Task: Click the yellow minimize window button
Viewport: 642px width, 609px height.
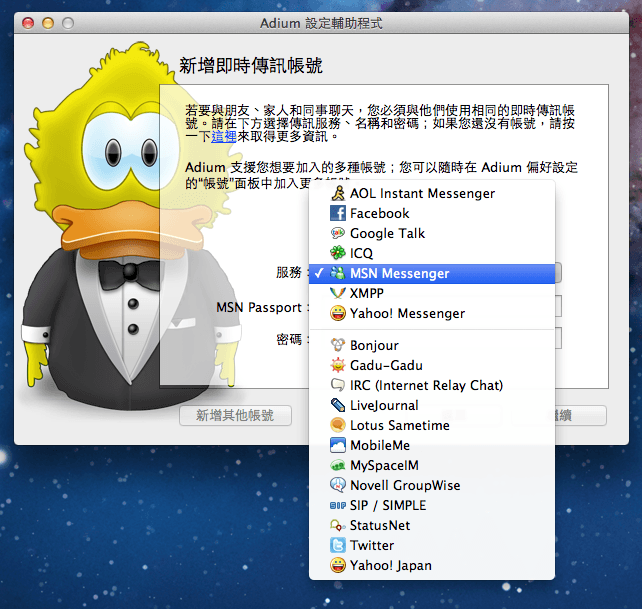Action: (x=48, y=23)
